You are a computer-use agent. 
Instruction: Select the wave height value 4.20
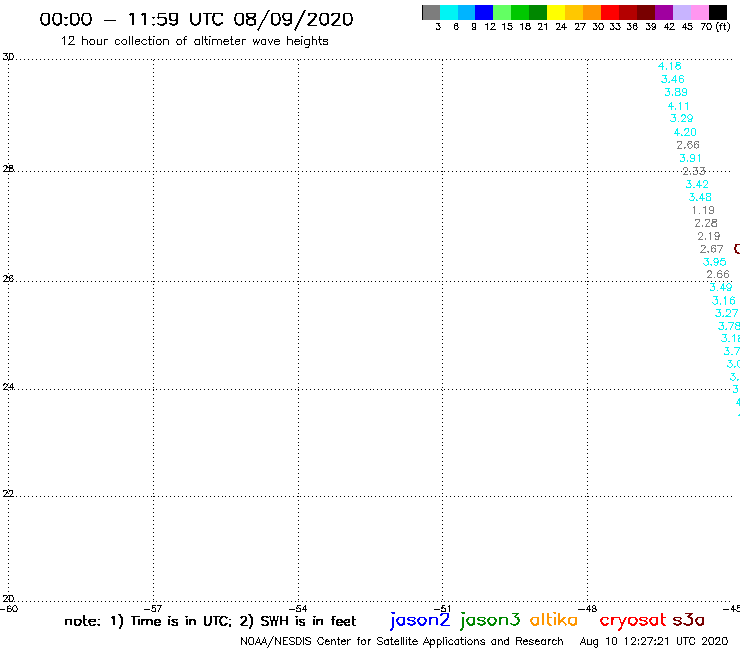685,132
